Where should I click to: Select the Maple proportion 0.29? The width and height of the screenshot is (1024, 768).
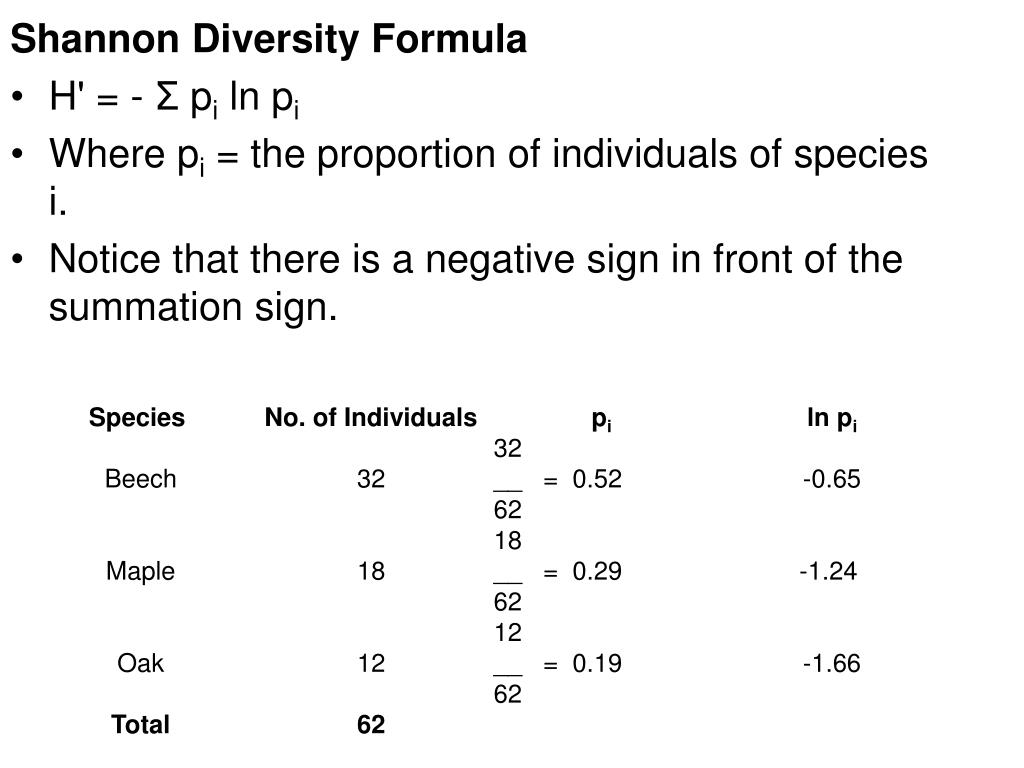[x=597, y=571]
